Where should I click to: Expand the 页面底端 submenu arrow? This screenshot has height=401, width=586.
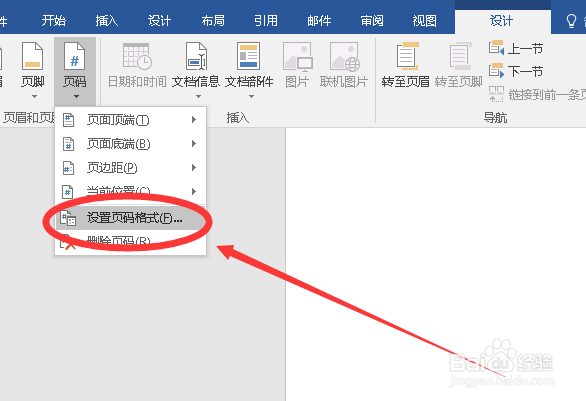194,144
